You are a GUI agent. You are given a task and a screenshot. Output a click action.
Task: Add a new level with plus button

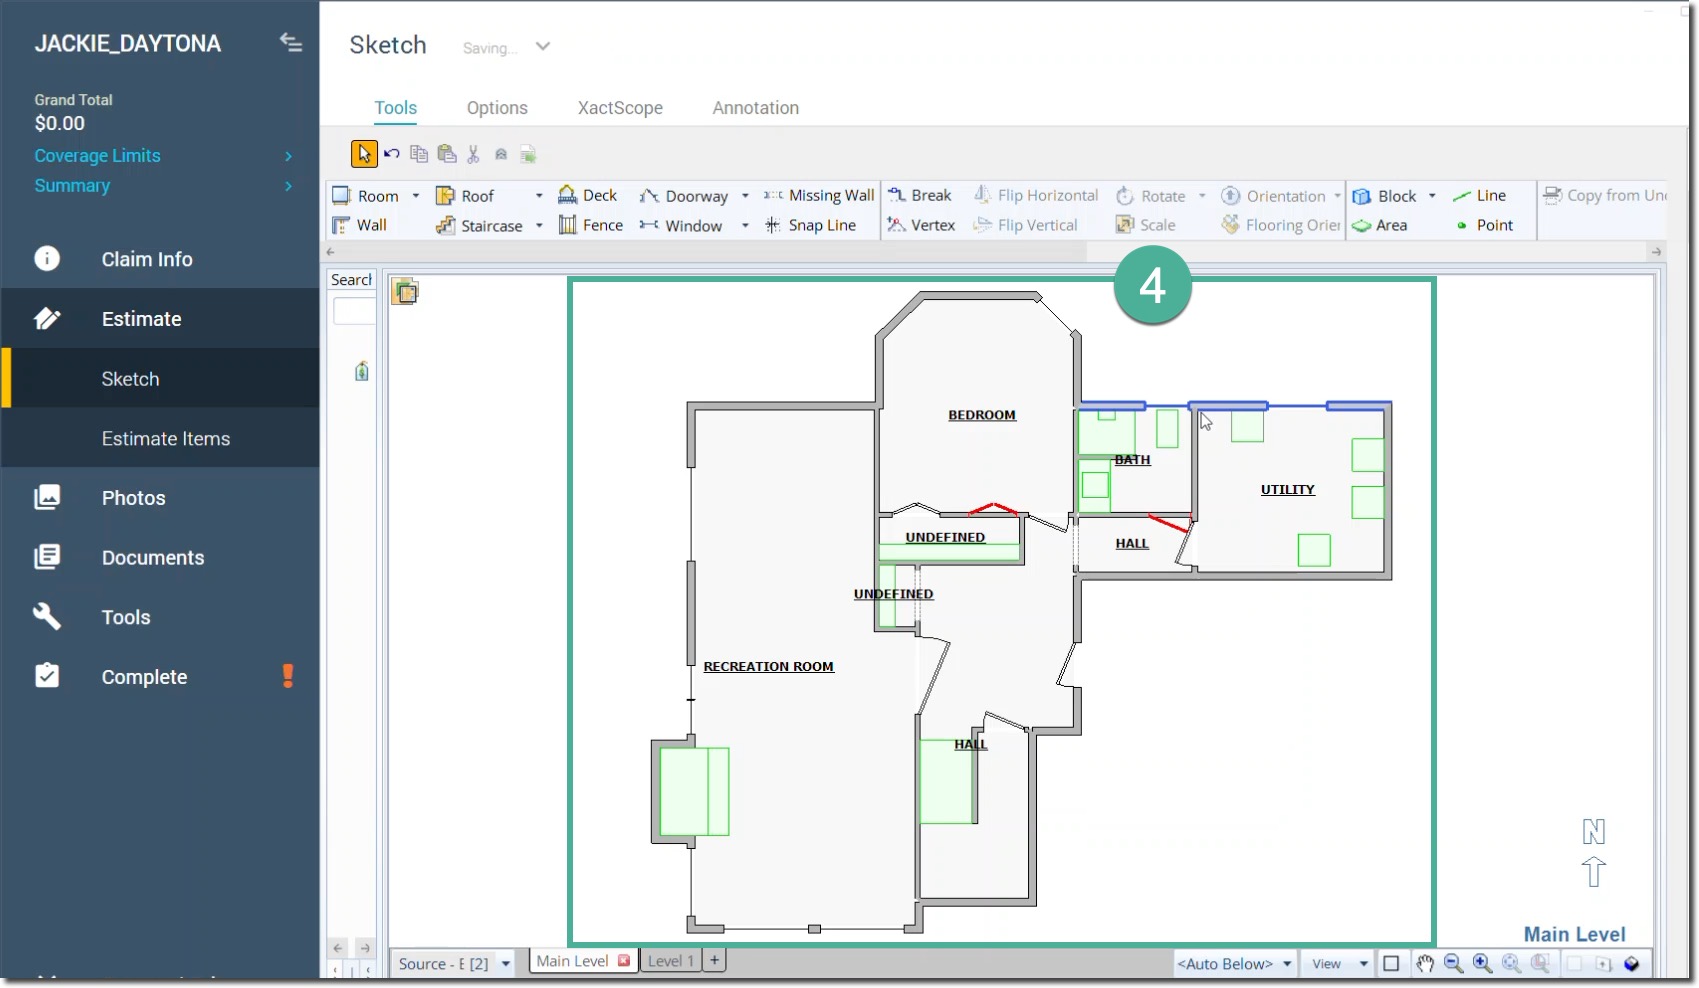click(x=715, y=960)
